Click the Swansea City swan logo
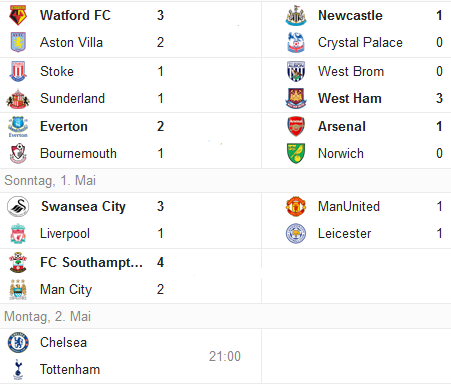Viewport: 451px width, 384px height. tap(18, 206)
